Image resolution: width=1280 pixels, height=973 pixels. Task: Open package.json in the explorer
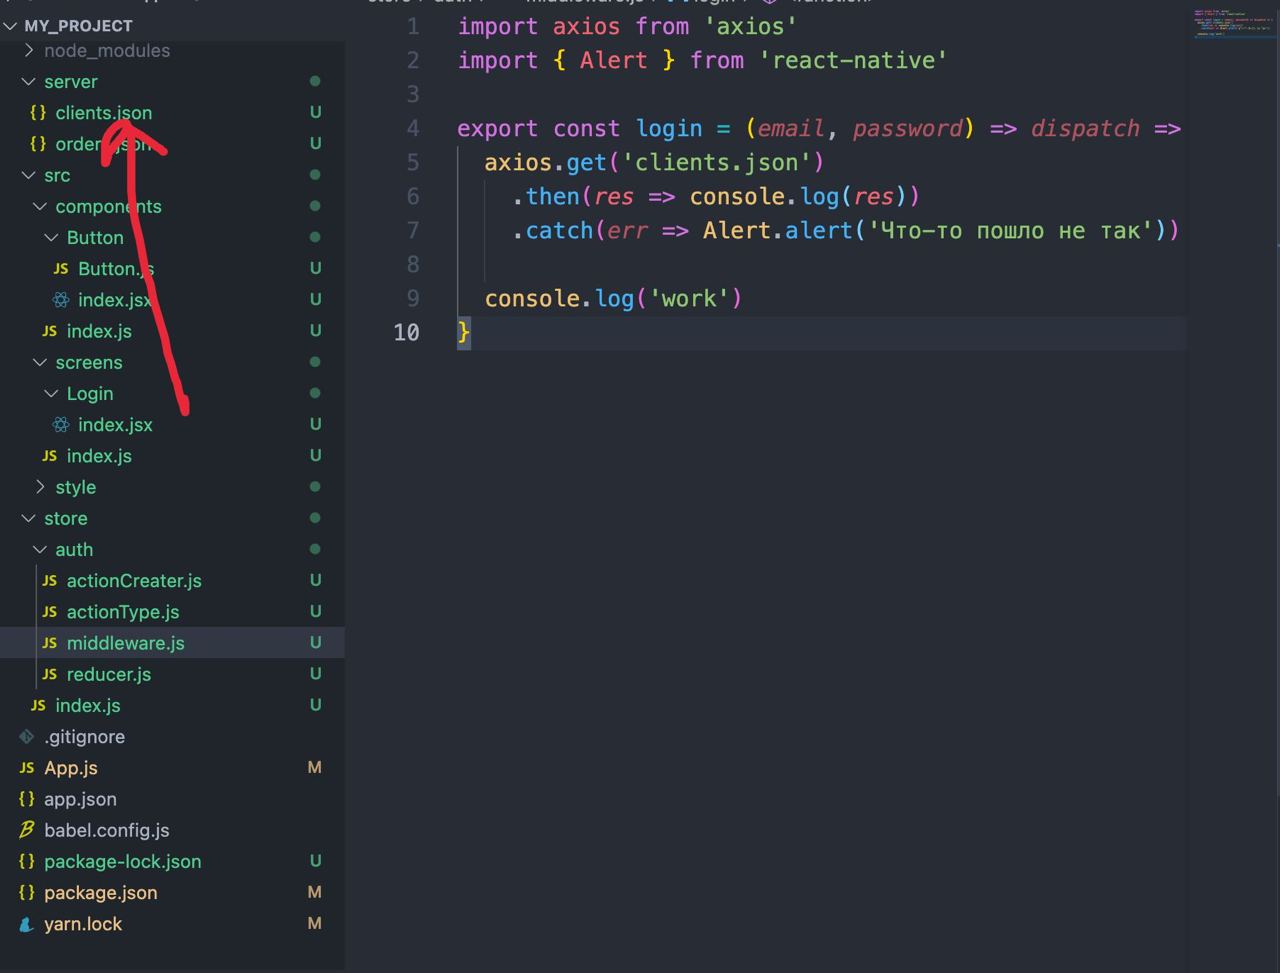(x=101, y=893)
